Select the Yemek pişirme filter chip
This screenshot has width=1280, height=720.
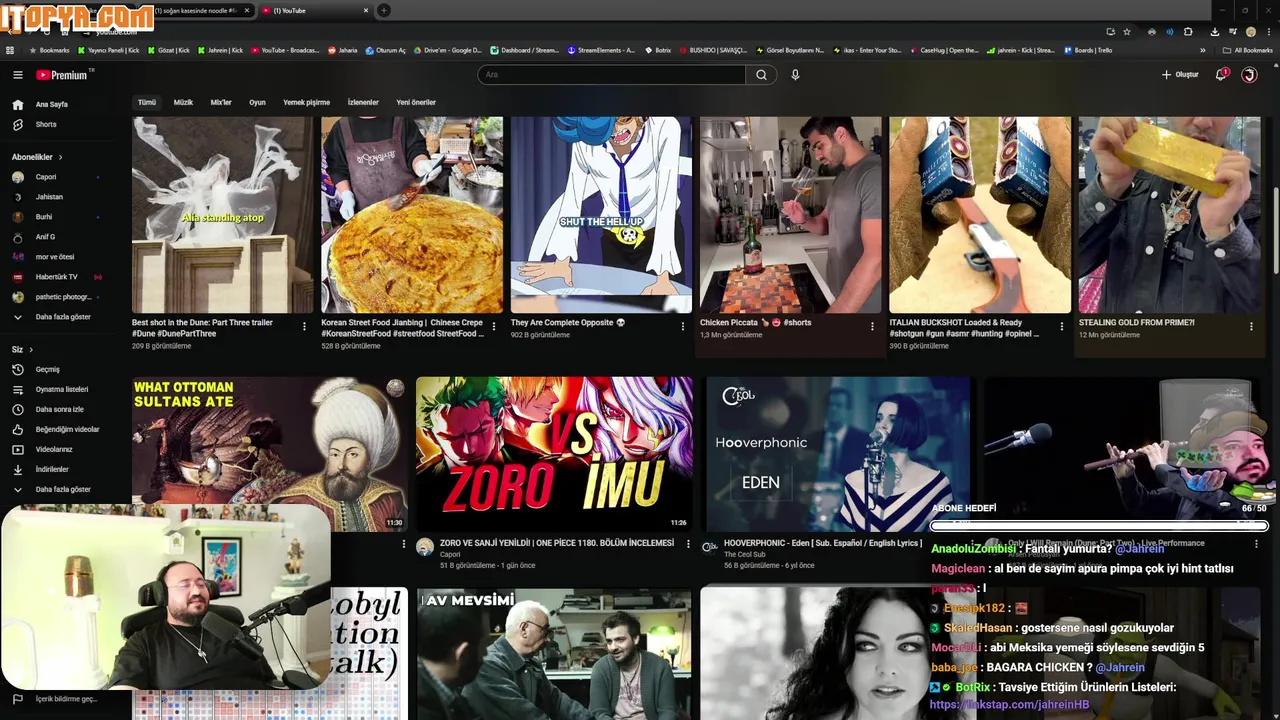306,102
